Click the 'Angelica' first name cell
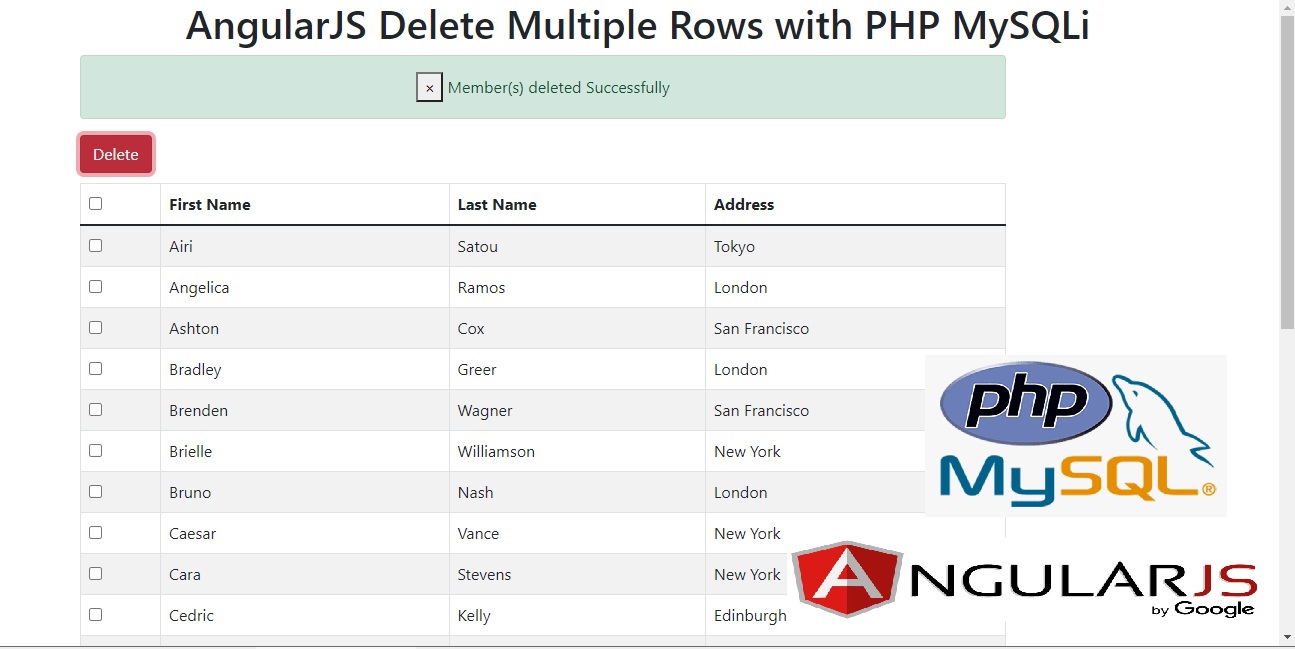Image resolution: width=1295 pixels, height=649 pixels. (305, 287)
